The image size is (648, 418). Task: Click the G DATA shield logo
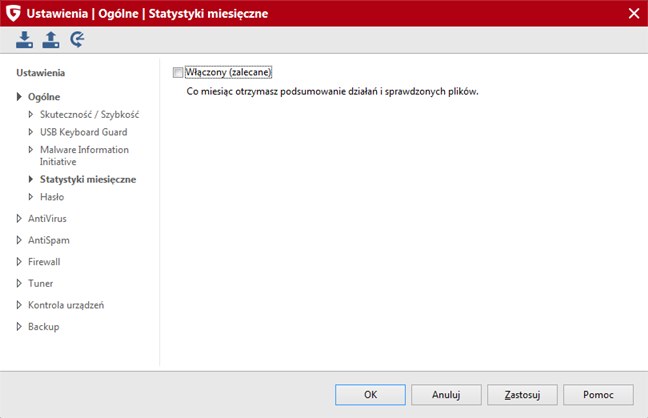[x=13, y=13]
